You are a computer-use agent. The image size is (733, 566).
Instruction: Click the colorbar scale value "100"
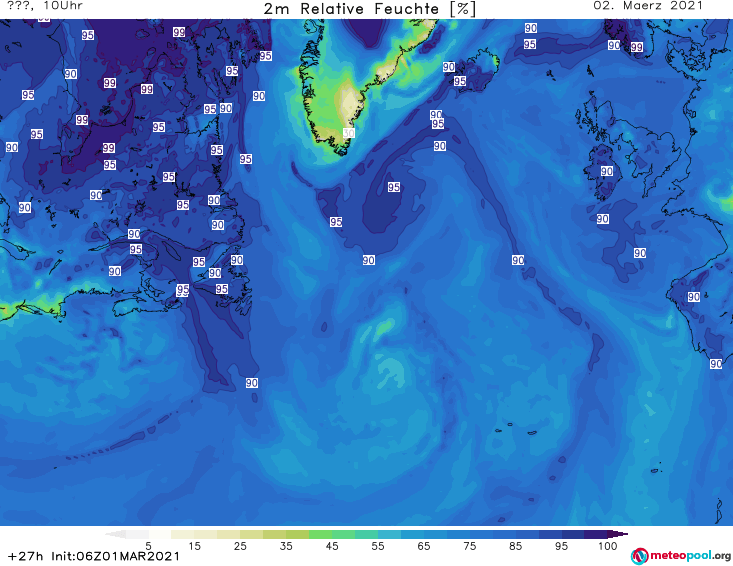coord(608,546)
